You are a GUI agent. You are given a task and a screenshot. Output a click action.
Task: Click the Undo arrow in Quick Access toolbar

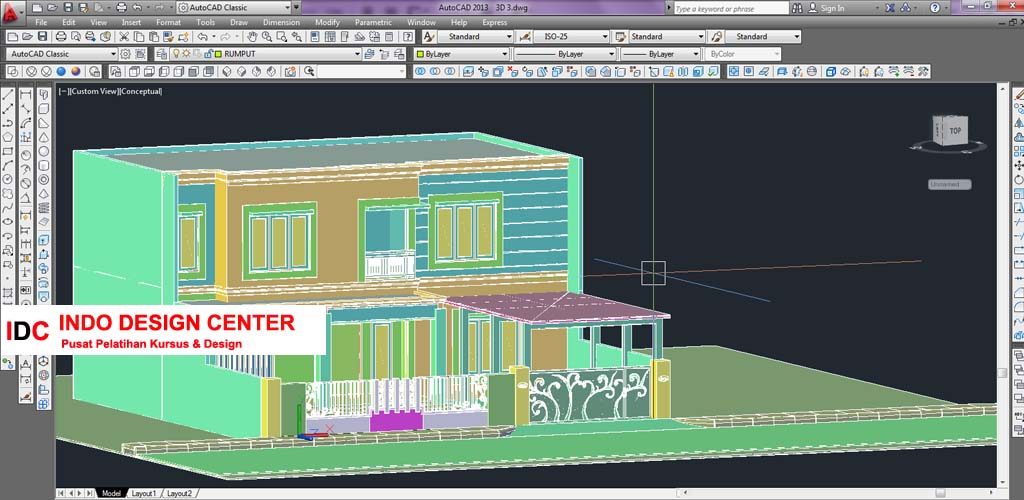[x=136, y=8]
